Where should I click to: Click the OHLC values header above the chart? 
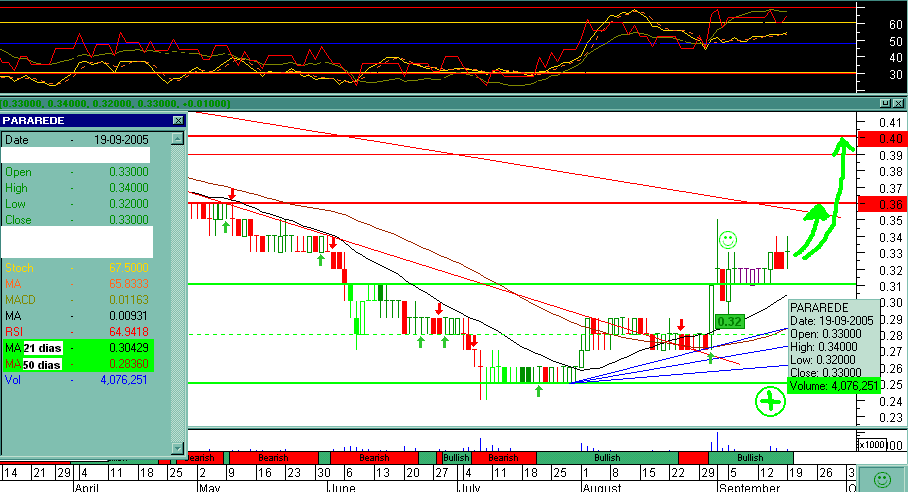tap(115, 104)
